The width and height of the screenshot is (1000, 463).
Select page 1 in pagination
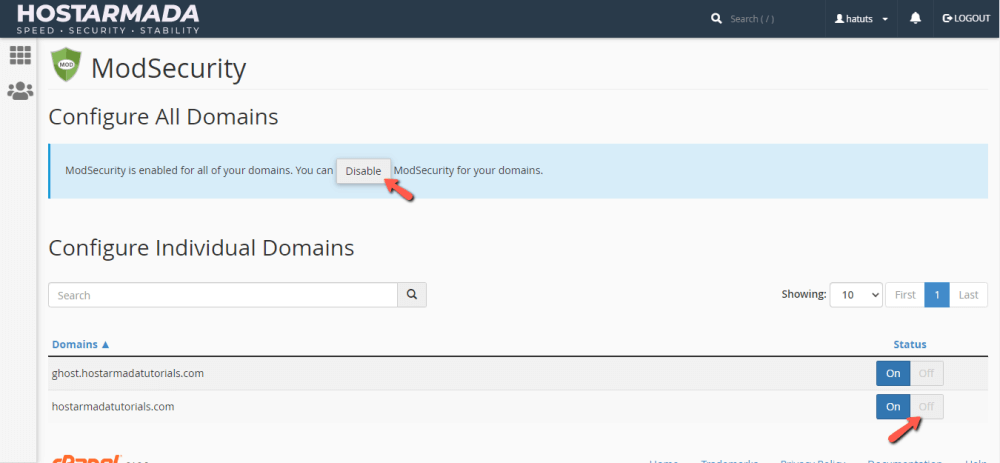pos(937,295)
